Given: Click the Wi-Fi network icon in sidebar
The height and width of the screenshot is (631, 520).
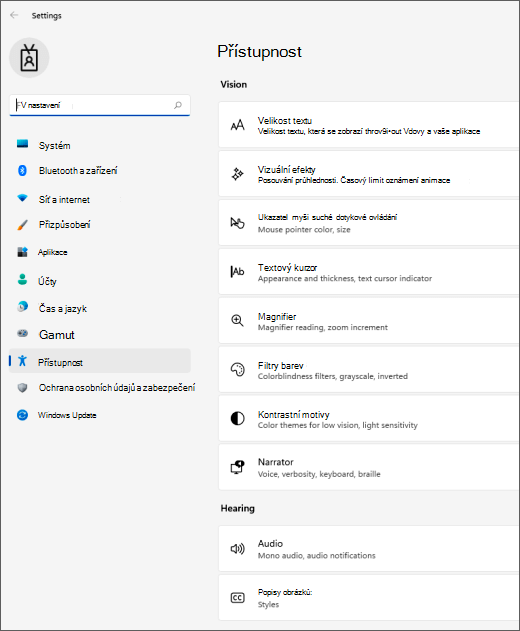Looking at the screenshot, I should (x=23, y=198).
